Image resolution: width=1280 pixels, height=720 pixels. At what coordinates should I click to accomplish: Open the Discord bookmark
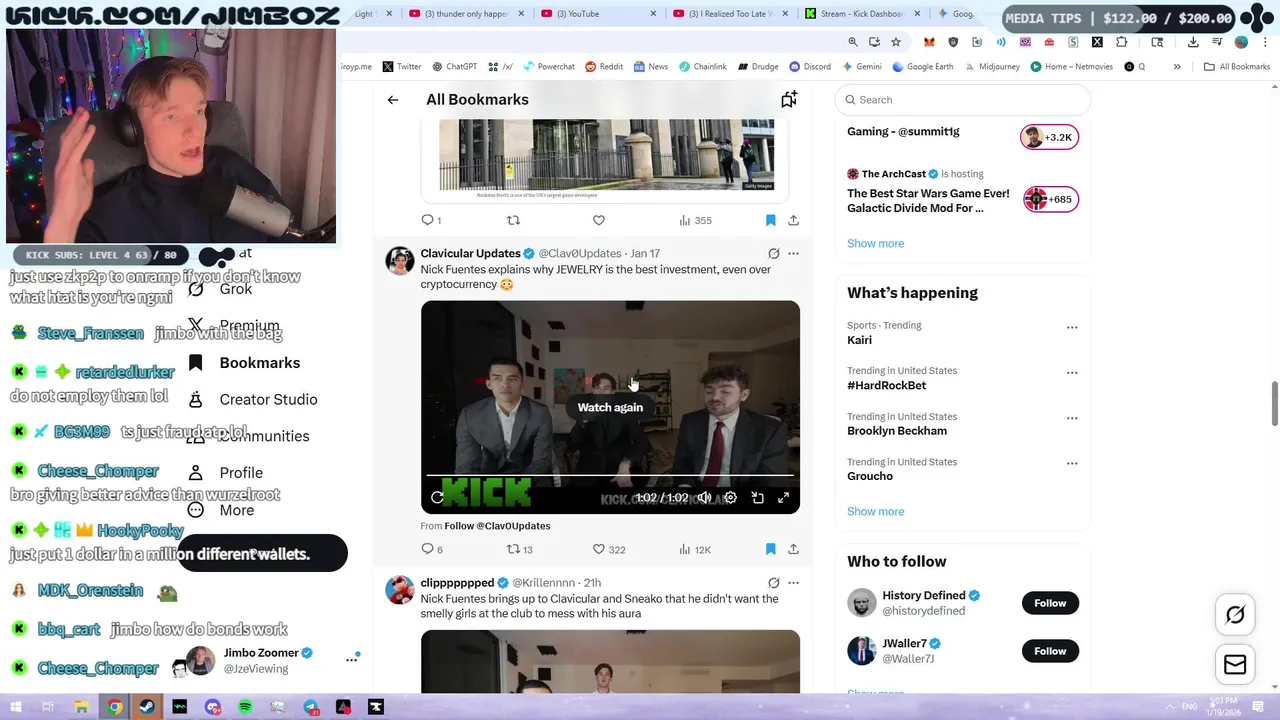(809, 67)
